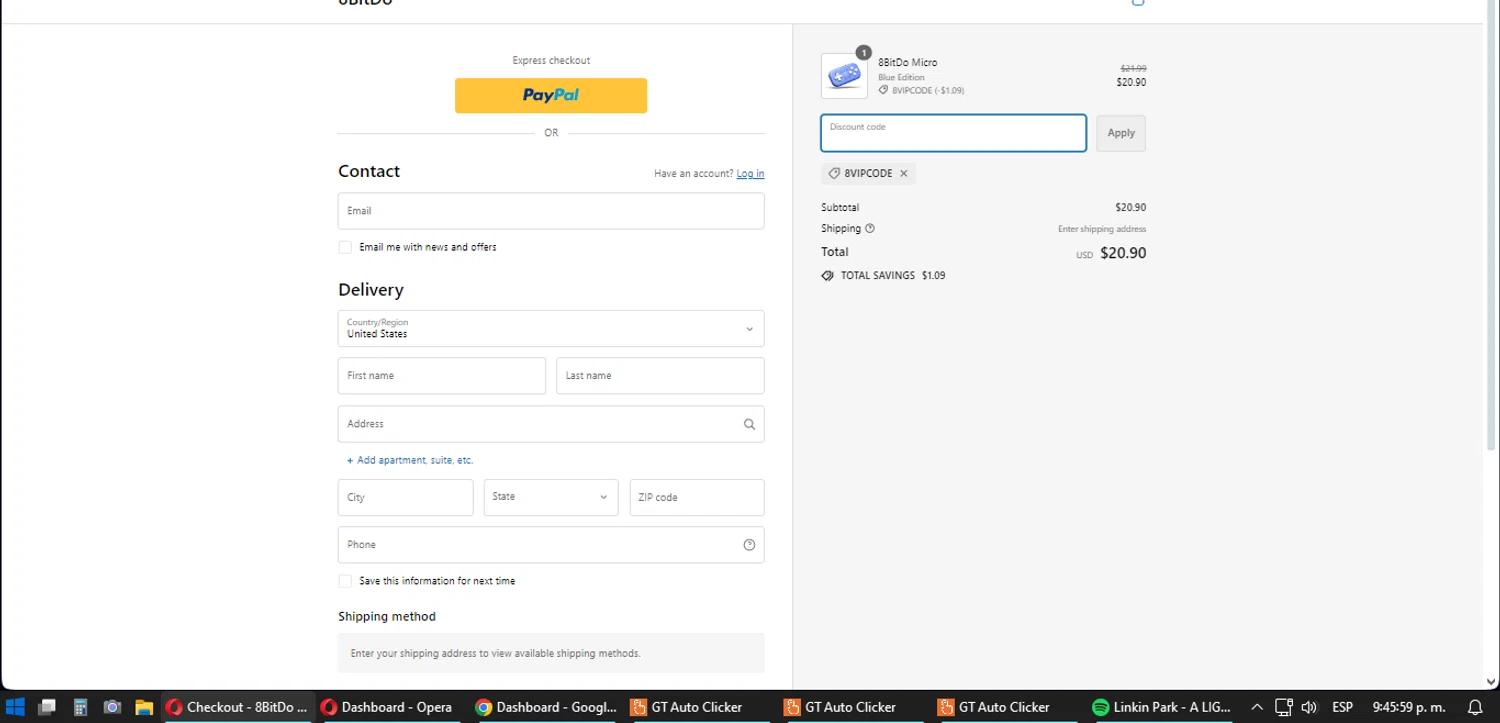Click the Log in link
The image size is (1500, 723).
click(x=750, y=174)
